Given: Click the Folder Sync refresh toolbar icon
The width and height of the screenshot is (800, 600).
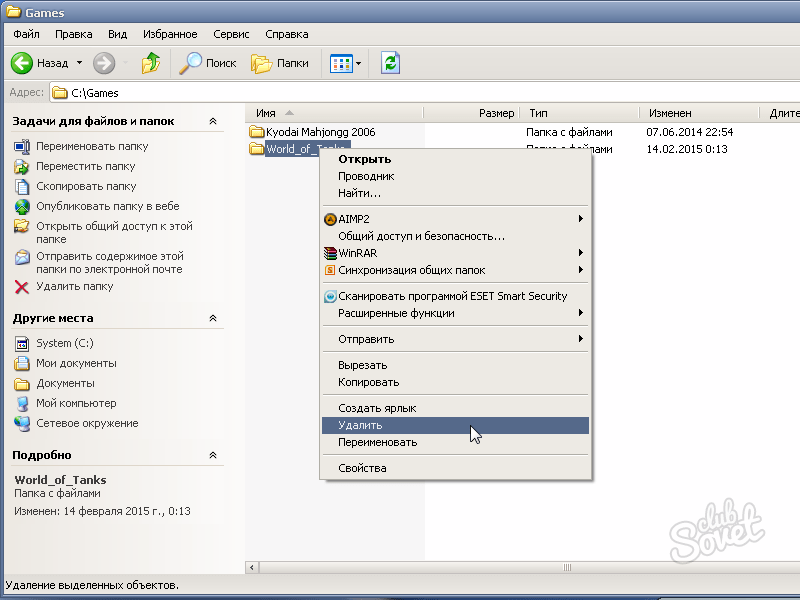Looking at the screenshot, I should pyautogui.click(x=390, y=63).
